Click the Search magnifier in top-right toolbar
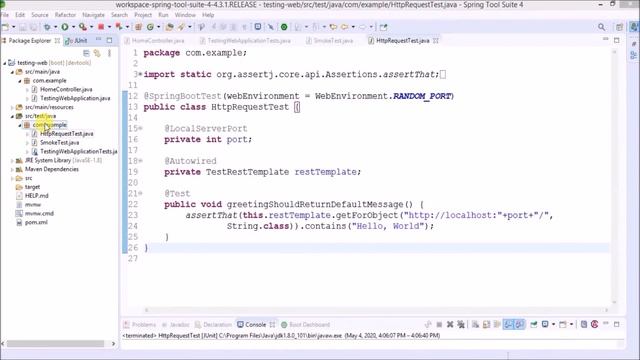 [602, 27]
